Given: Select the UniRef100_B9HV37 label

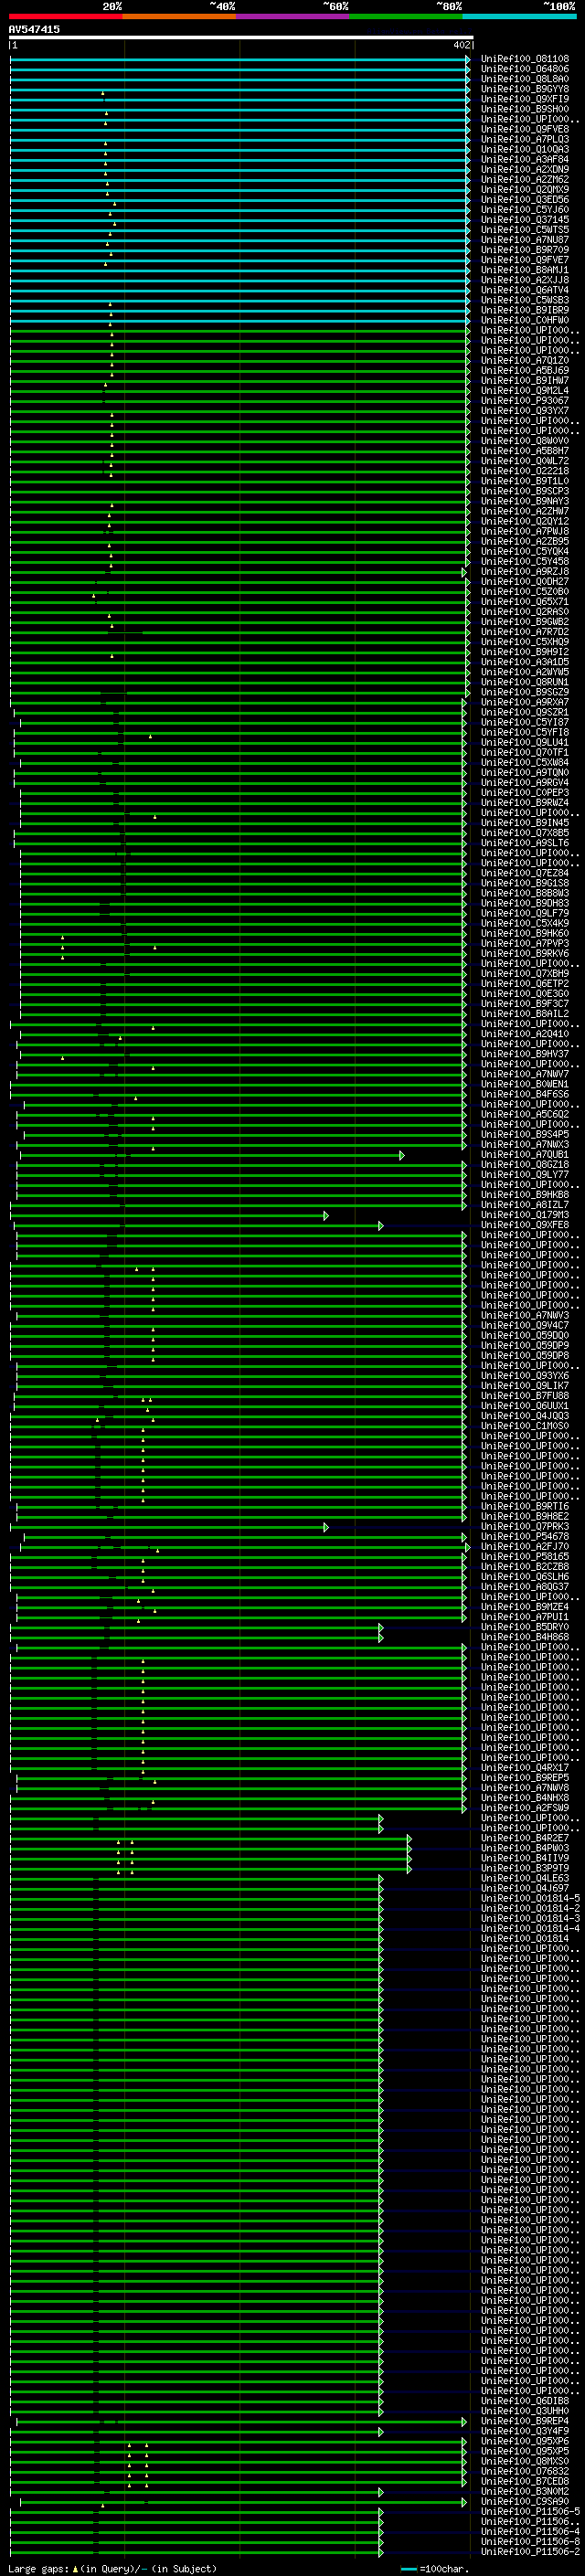Looking at the screenshot, I should [525, 1054].
